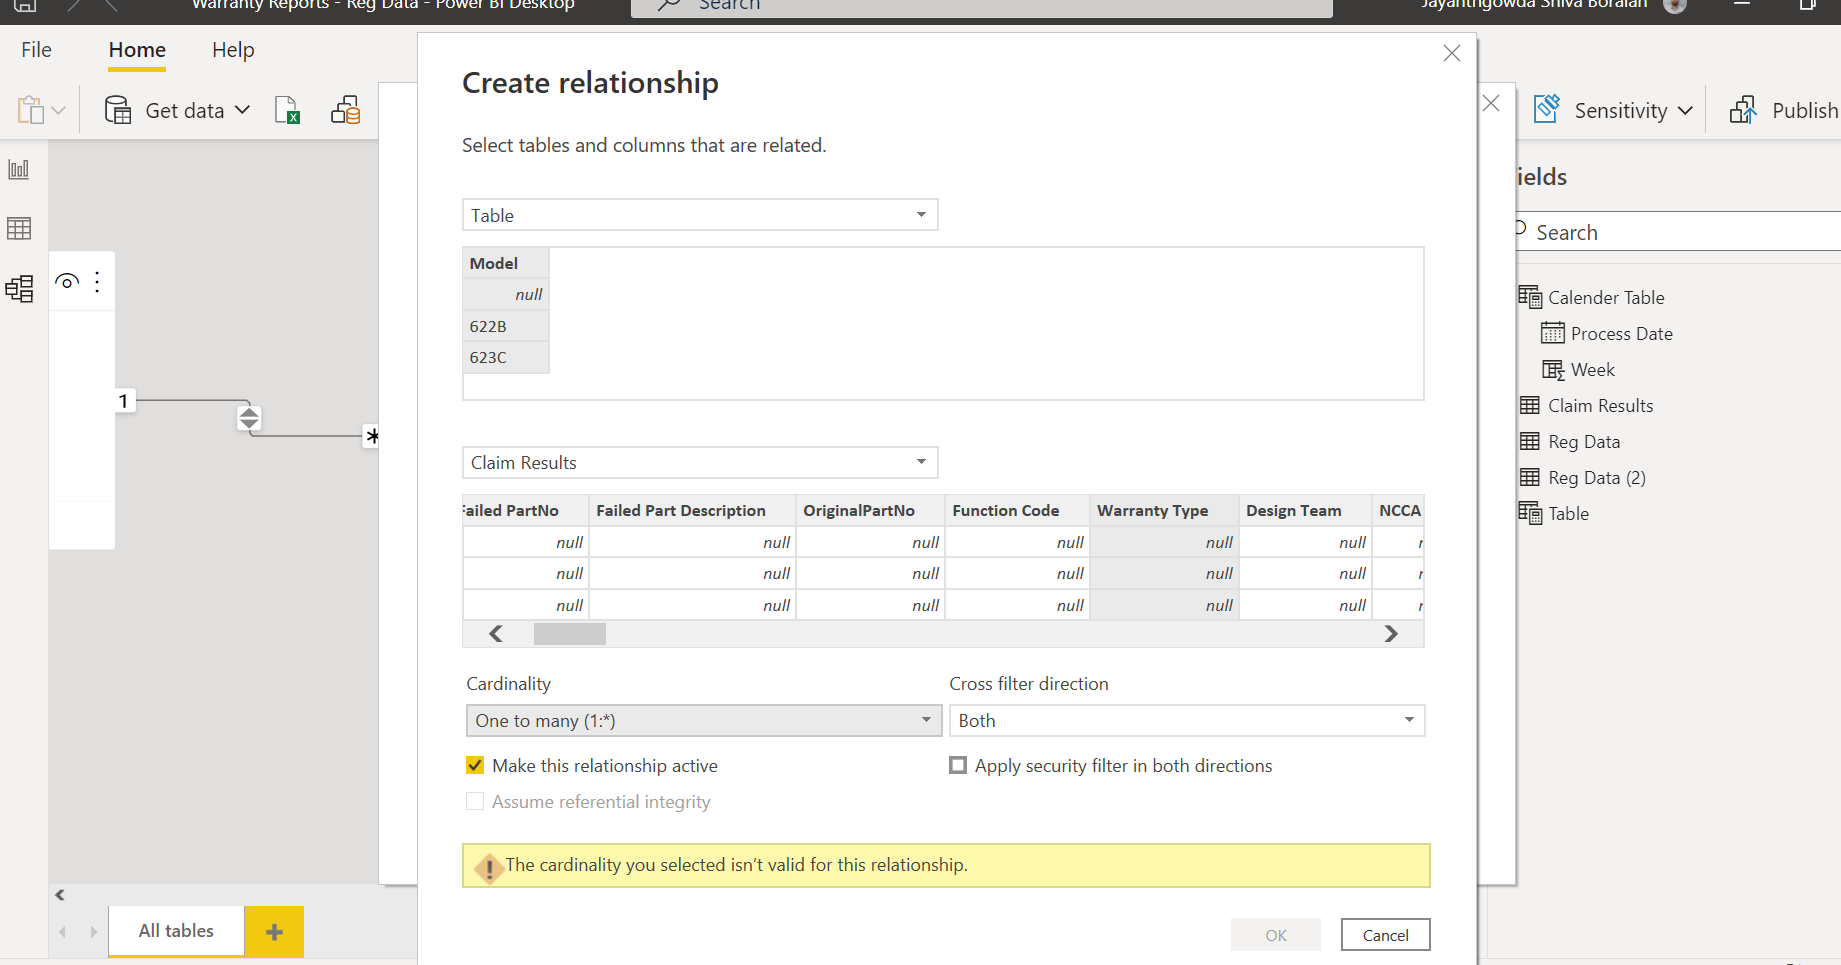Open the Claim Results table dropdown
The width and height of the screenshot is (1841, 965).
point(700,462)
